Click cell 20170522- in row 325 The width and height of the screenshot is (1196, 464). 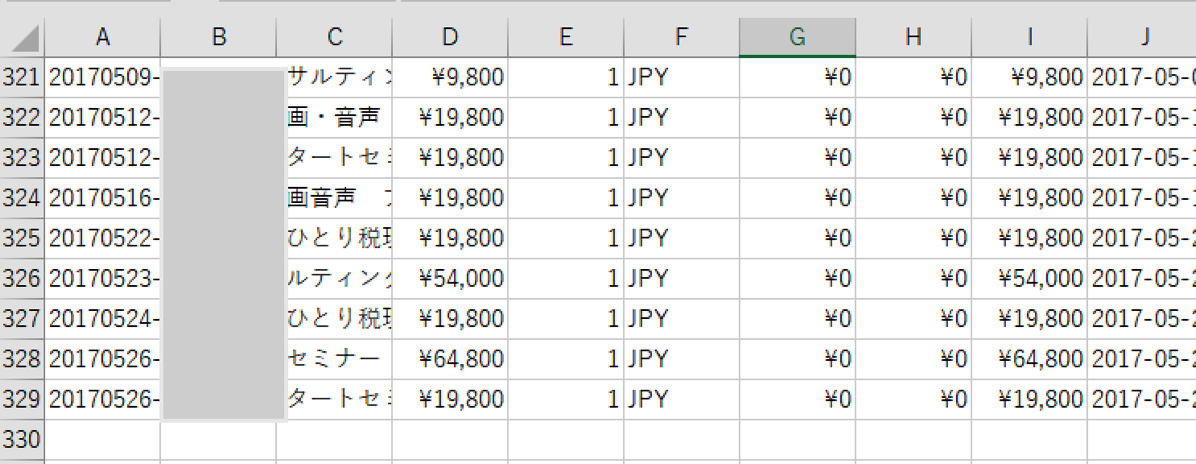coord(103,238)
